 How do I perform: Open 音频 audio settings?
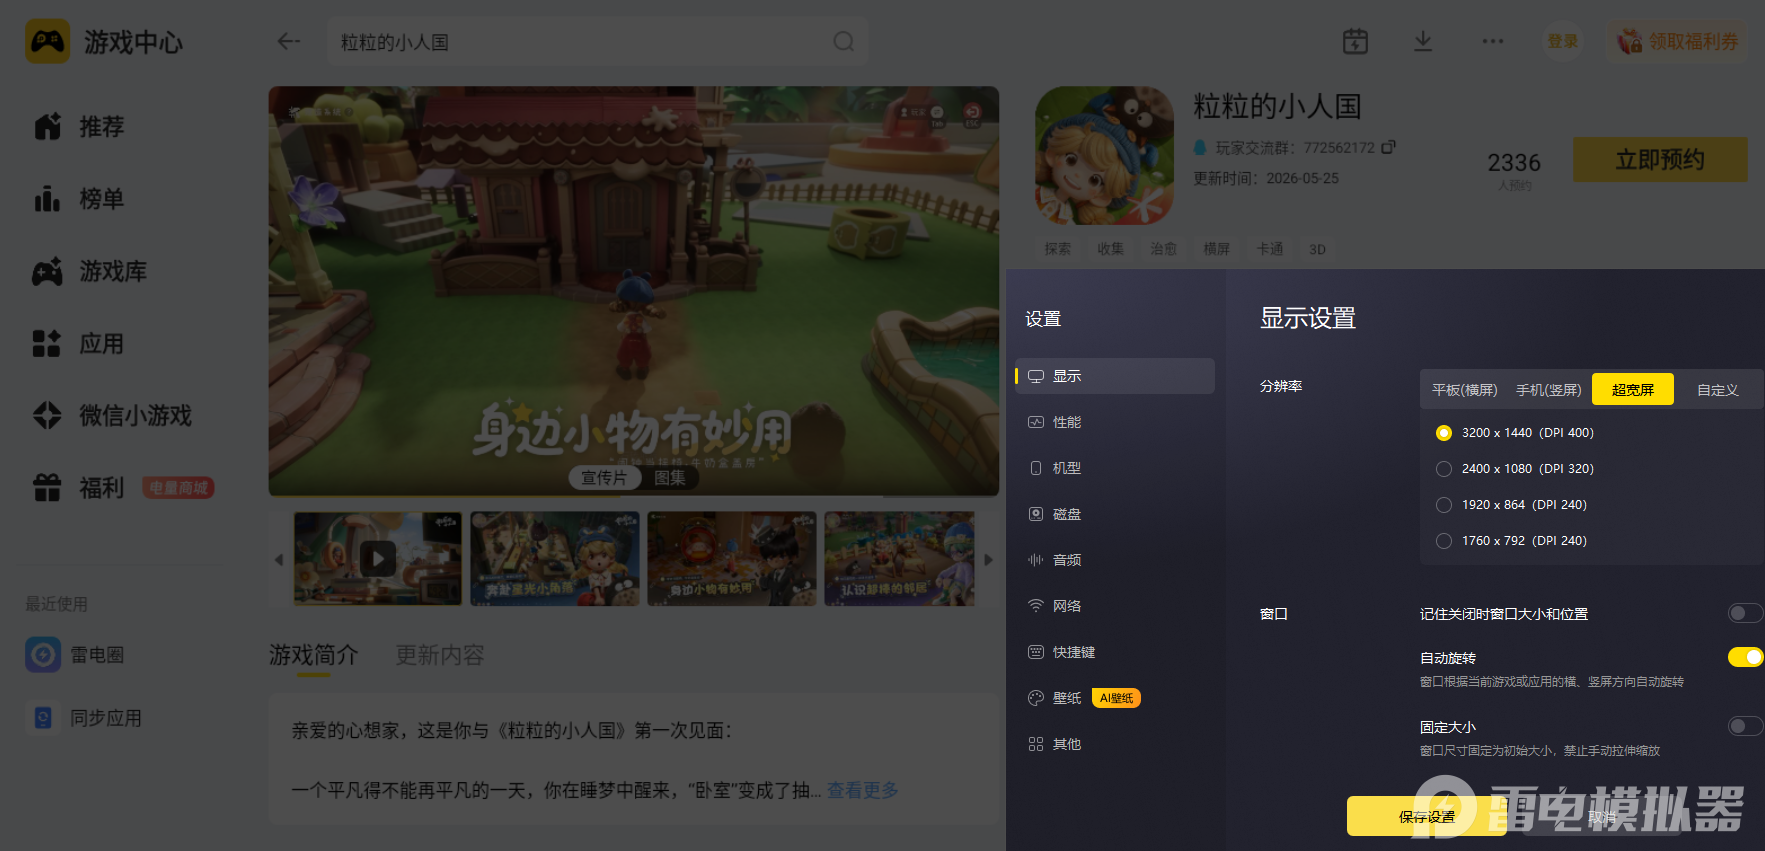pos(1115,560)
